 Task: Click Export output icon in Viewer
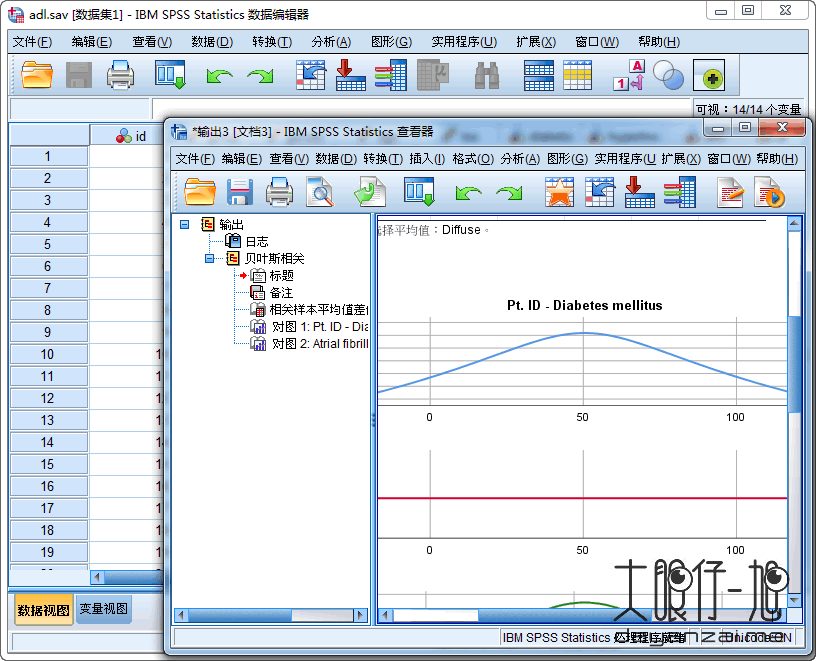[369, 192]
